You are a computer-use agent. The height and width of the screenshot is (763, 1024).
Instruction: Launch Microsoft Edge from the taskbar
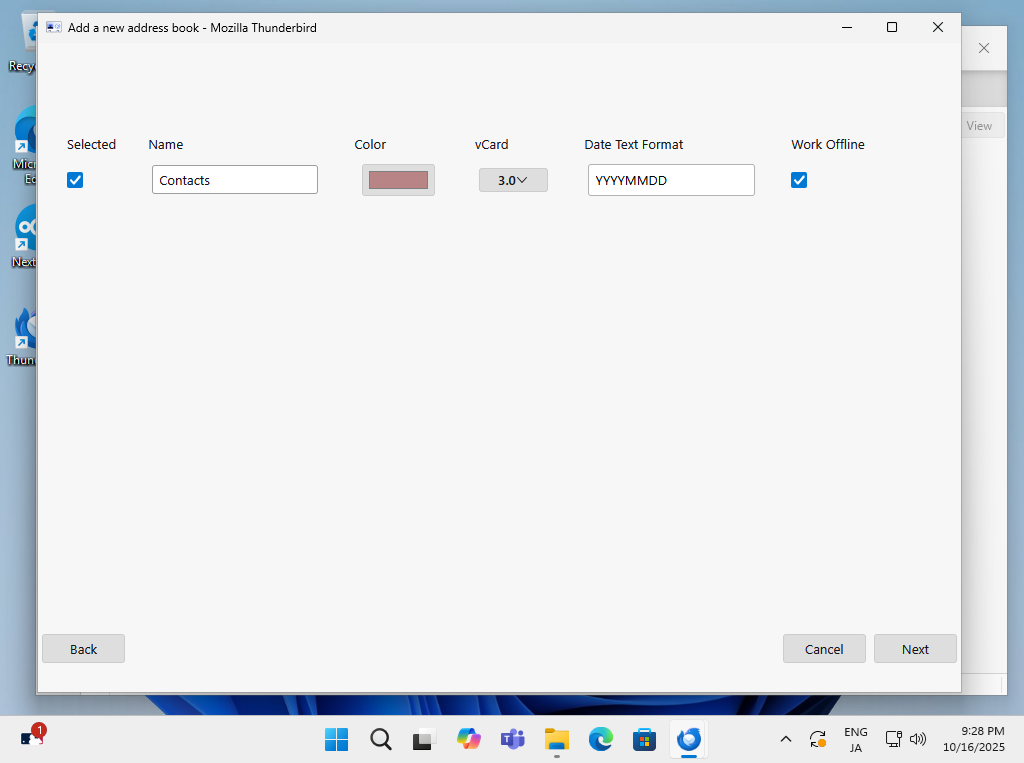pyautogui.click(x=601, y=739)
